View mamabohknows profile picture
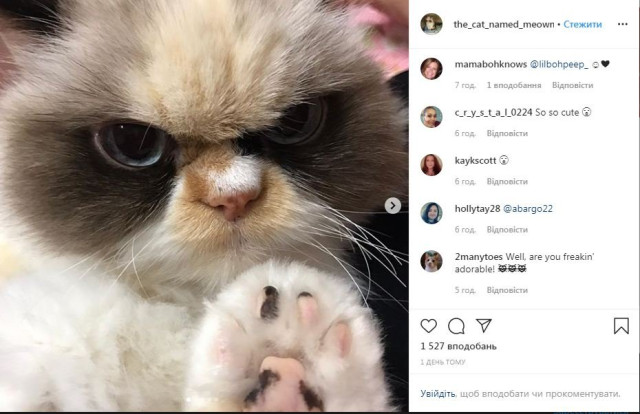Image resolution: width=640 pixels, height=414 pixels. (x=431, y=69)
